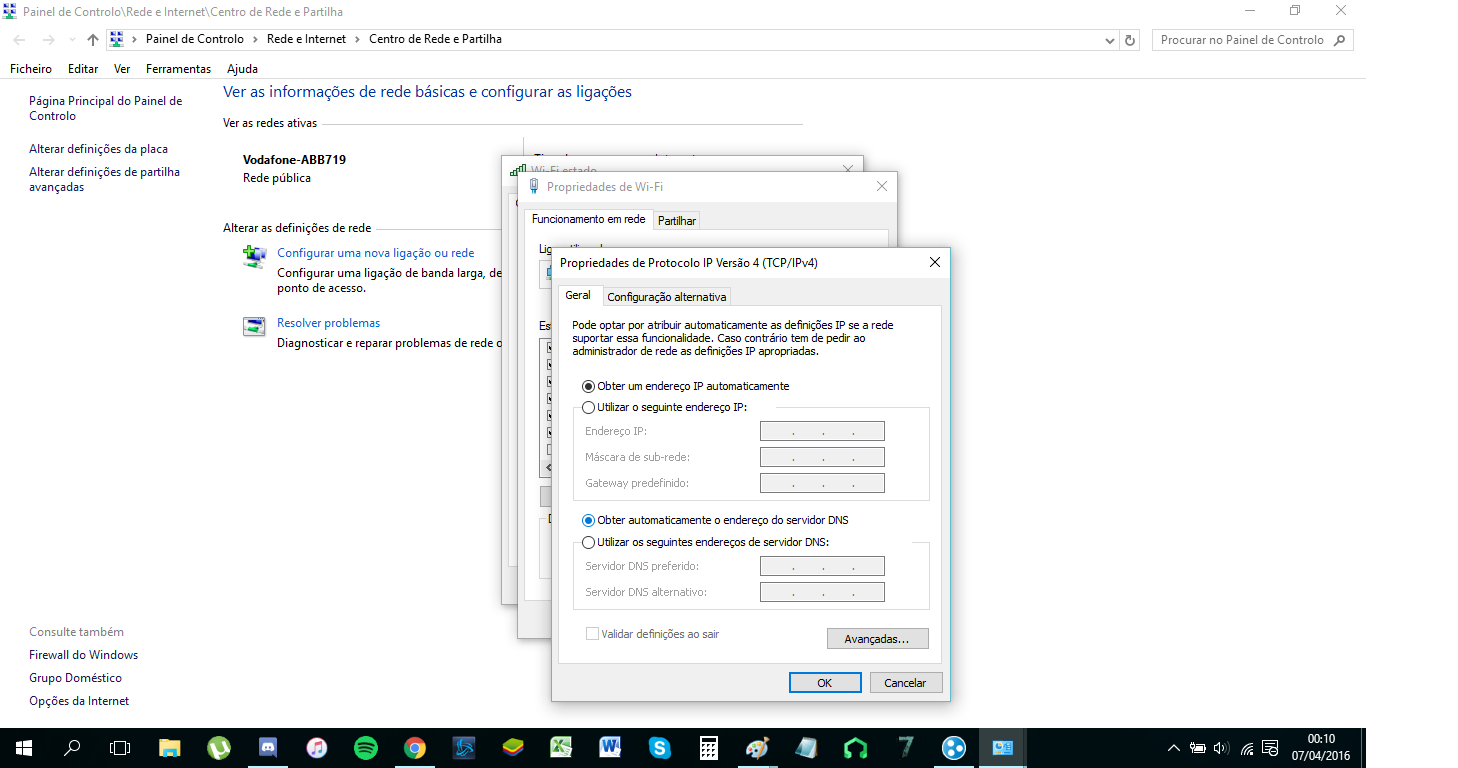Open the volume icon in system tray
The height and width of the screenshot is (768, 1458).
coord(1222,747)
